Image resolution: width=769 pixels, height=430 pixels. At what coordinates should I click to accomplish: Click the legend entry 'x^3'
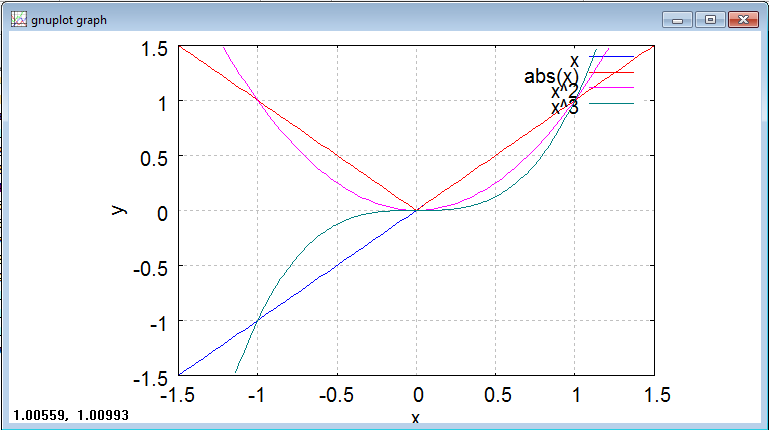(564, 107)
